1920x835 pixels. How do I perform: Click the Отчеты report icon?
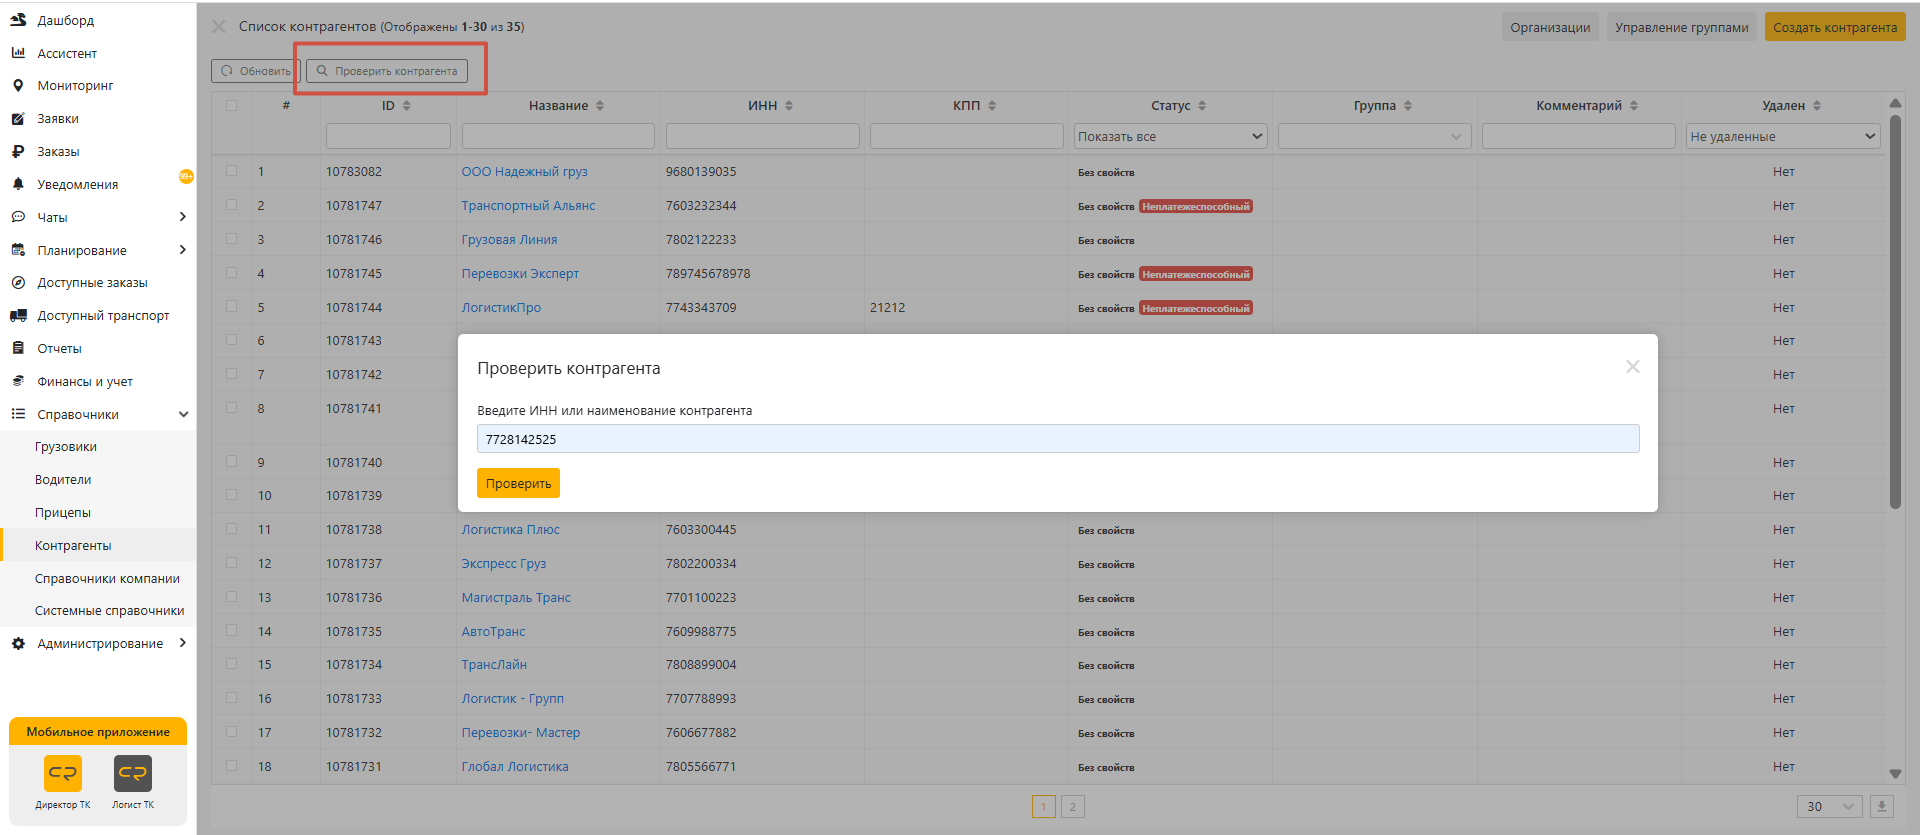point(18,348)
